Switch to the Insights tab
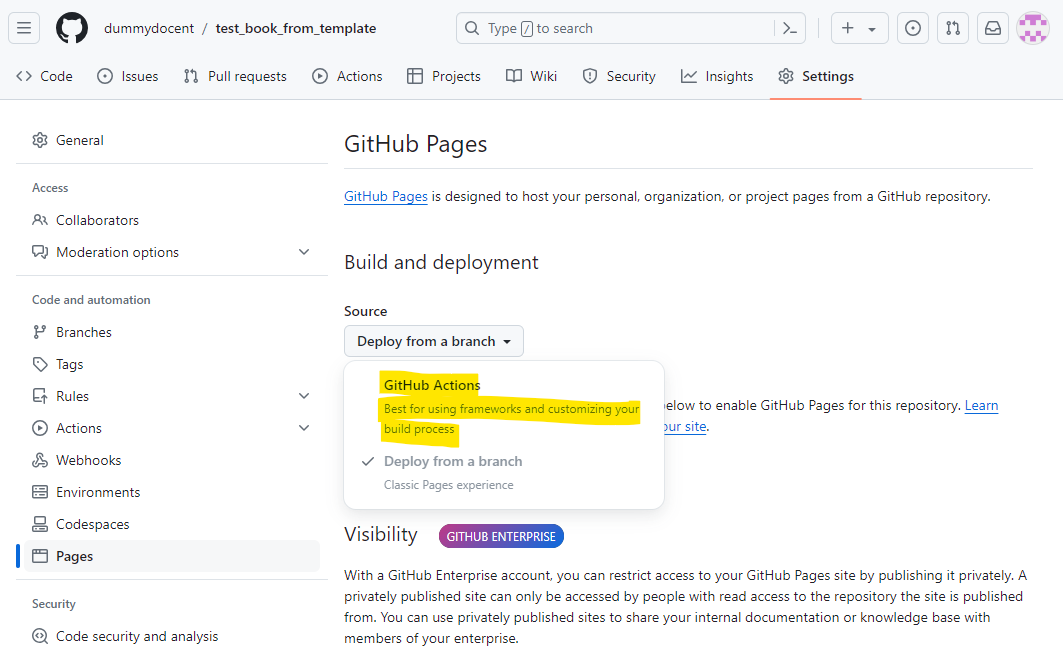 [x=717, y=76]
